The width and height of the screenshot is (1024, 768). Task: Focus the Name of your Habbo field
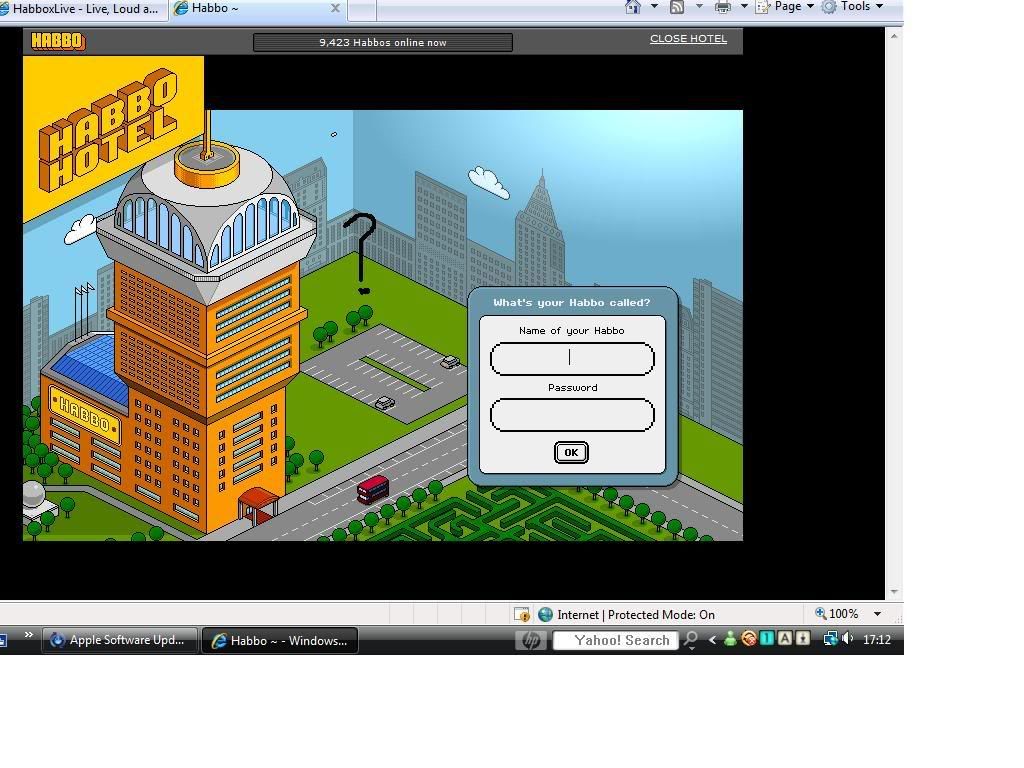point(572,359)
